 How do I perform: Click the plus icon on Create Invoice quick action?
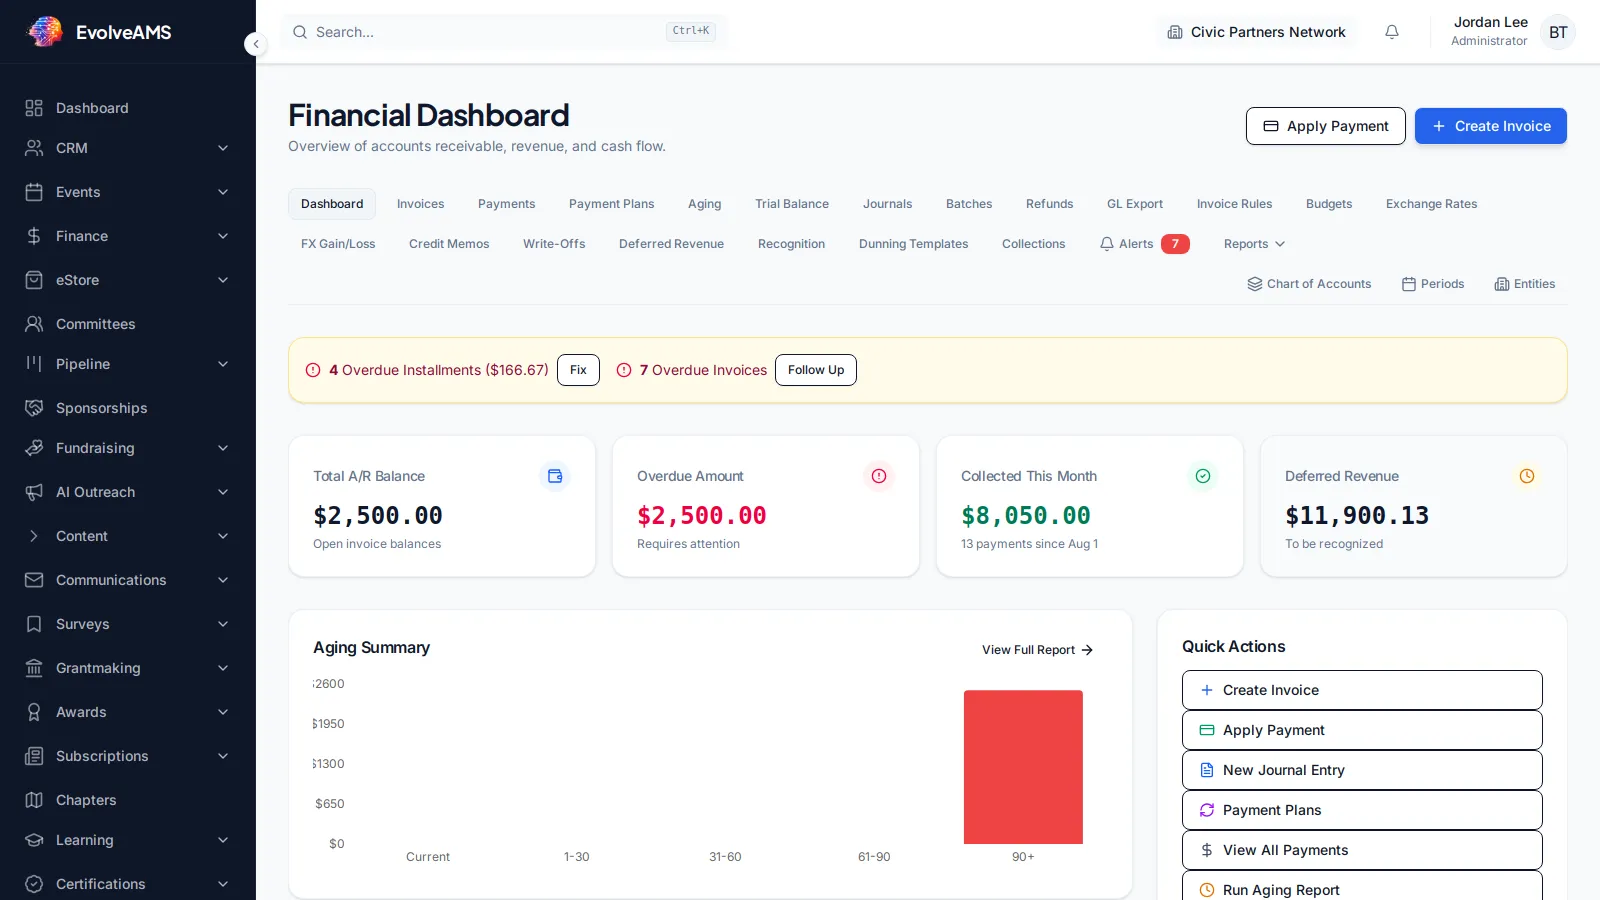coord(1207,690)
